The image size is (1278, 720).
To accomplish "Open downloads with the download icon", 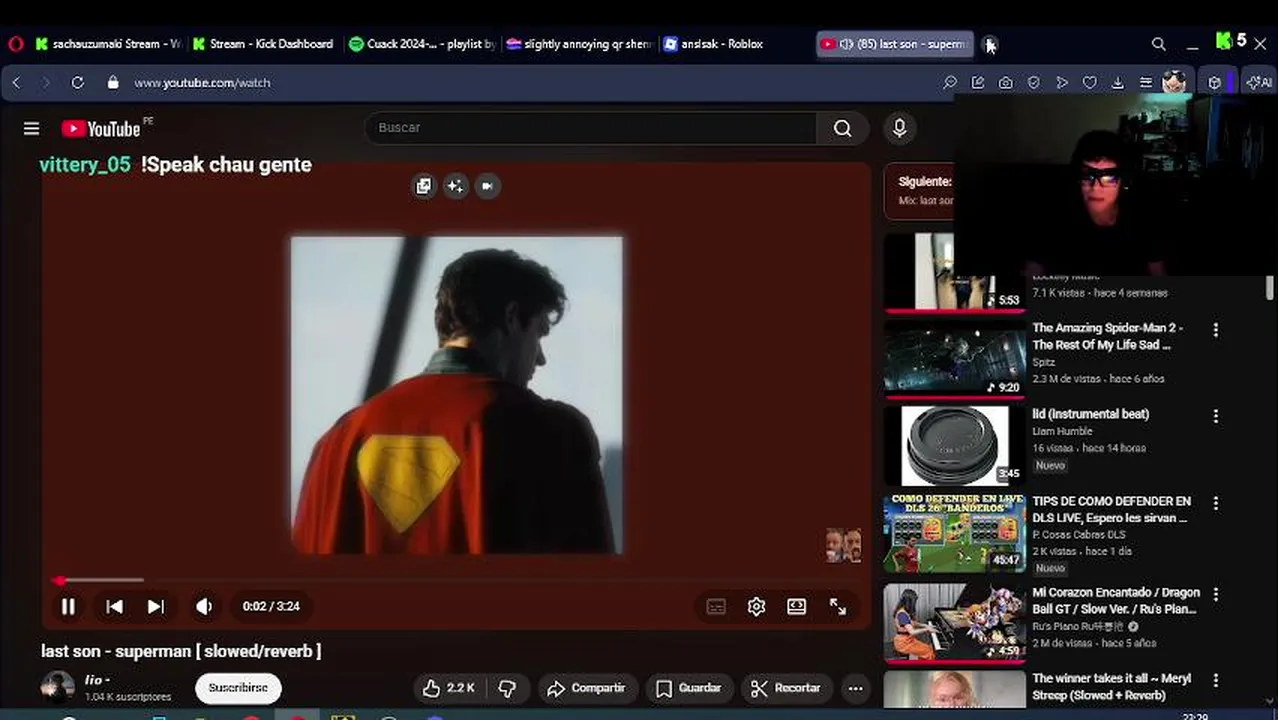I will point(1118,83).
